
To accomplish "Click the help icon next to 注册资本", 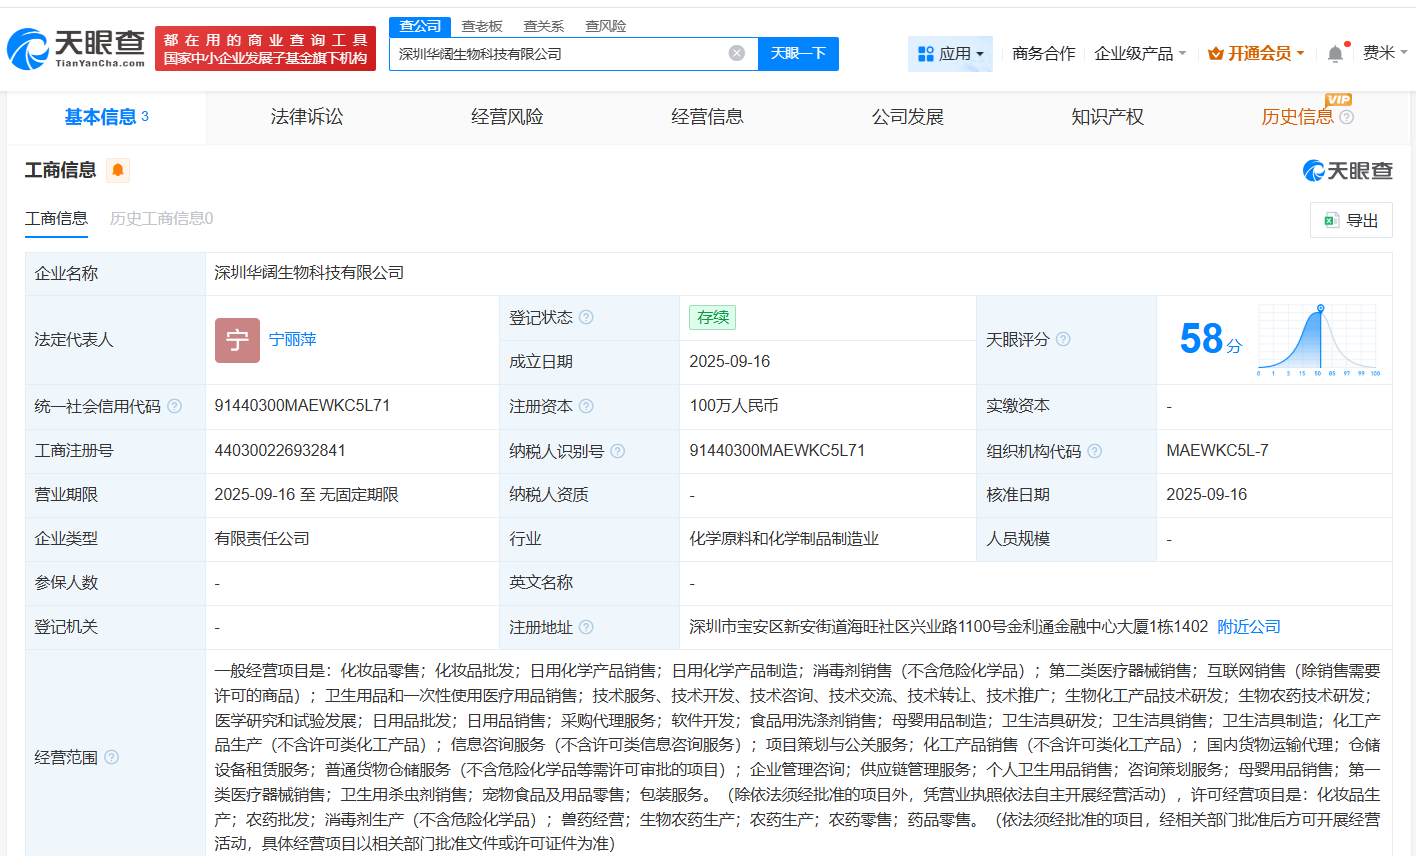I will (x=587, y=406).
